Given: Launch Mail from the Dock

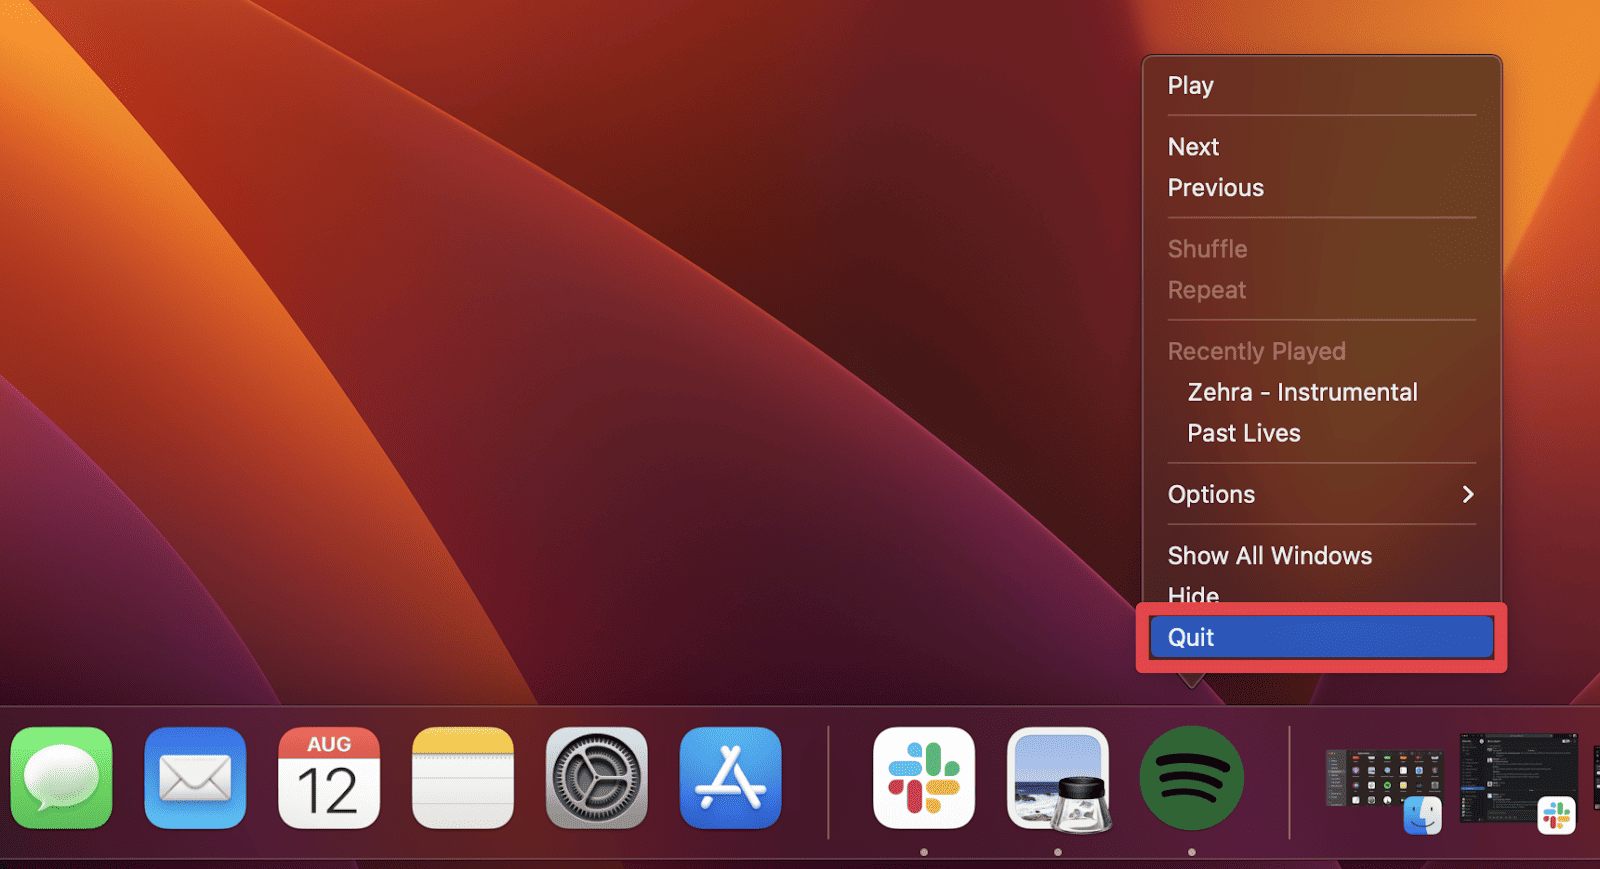Looking at the screenshot, I should 195,778.
